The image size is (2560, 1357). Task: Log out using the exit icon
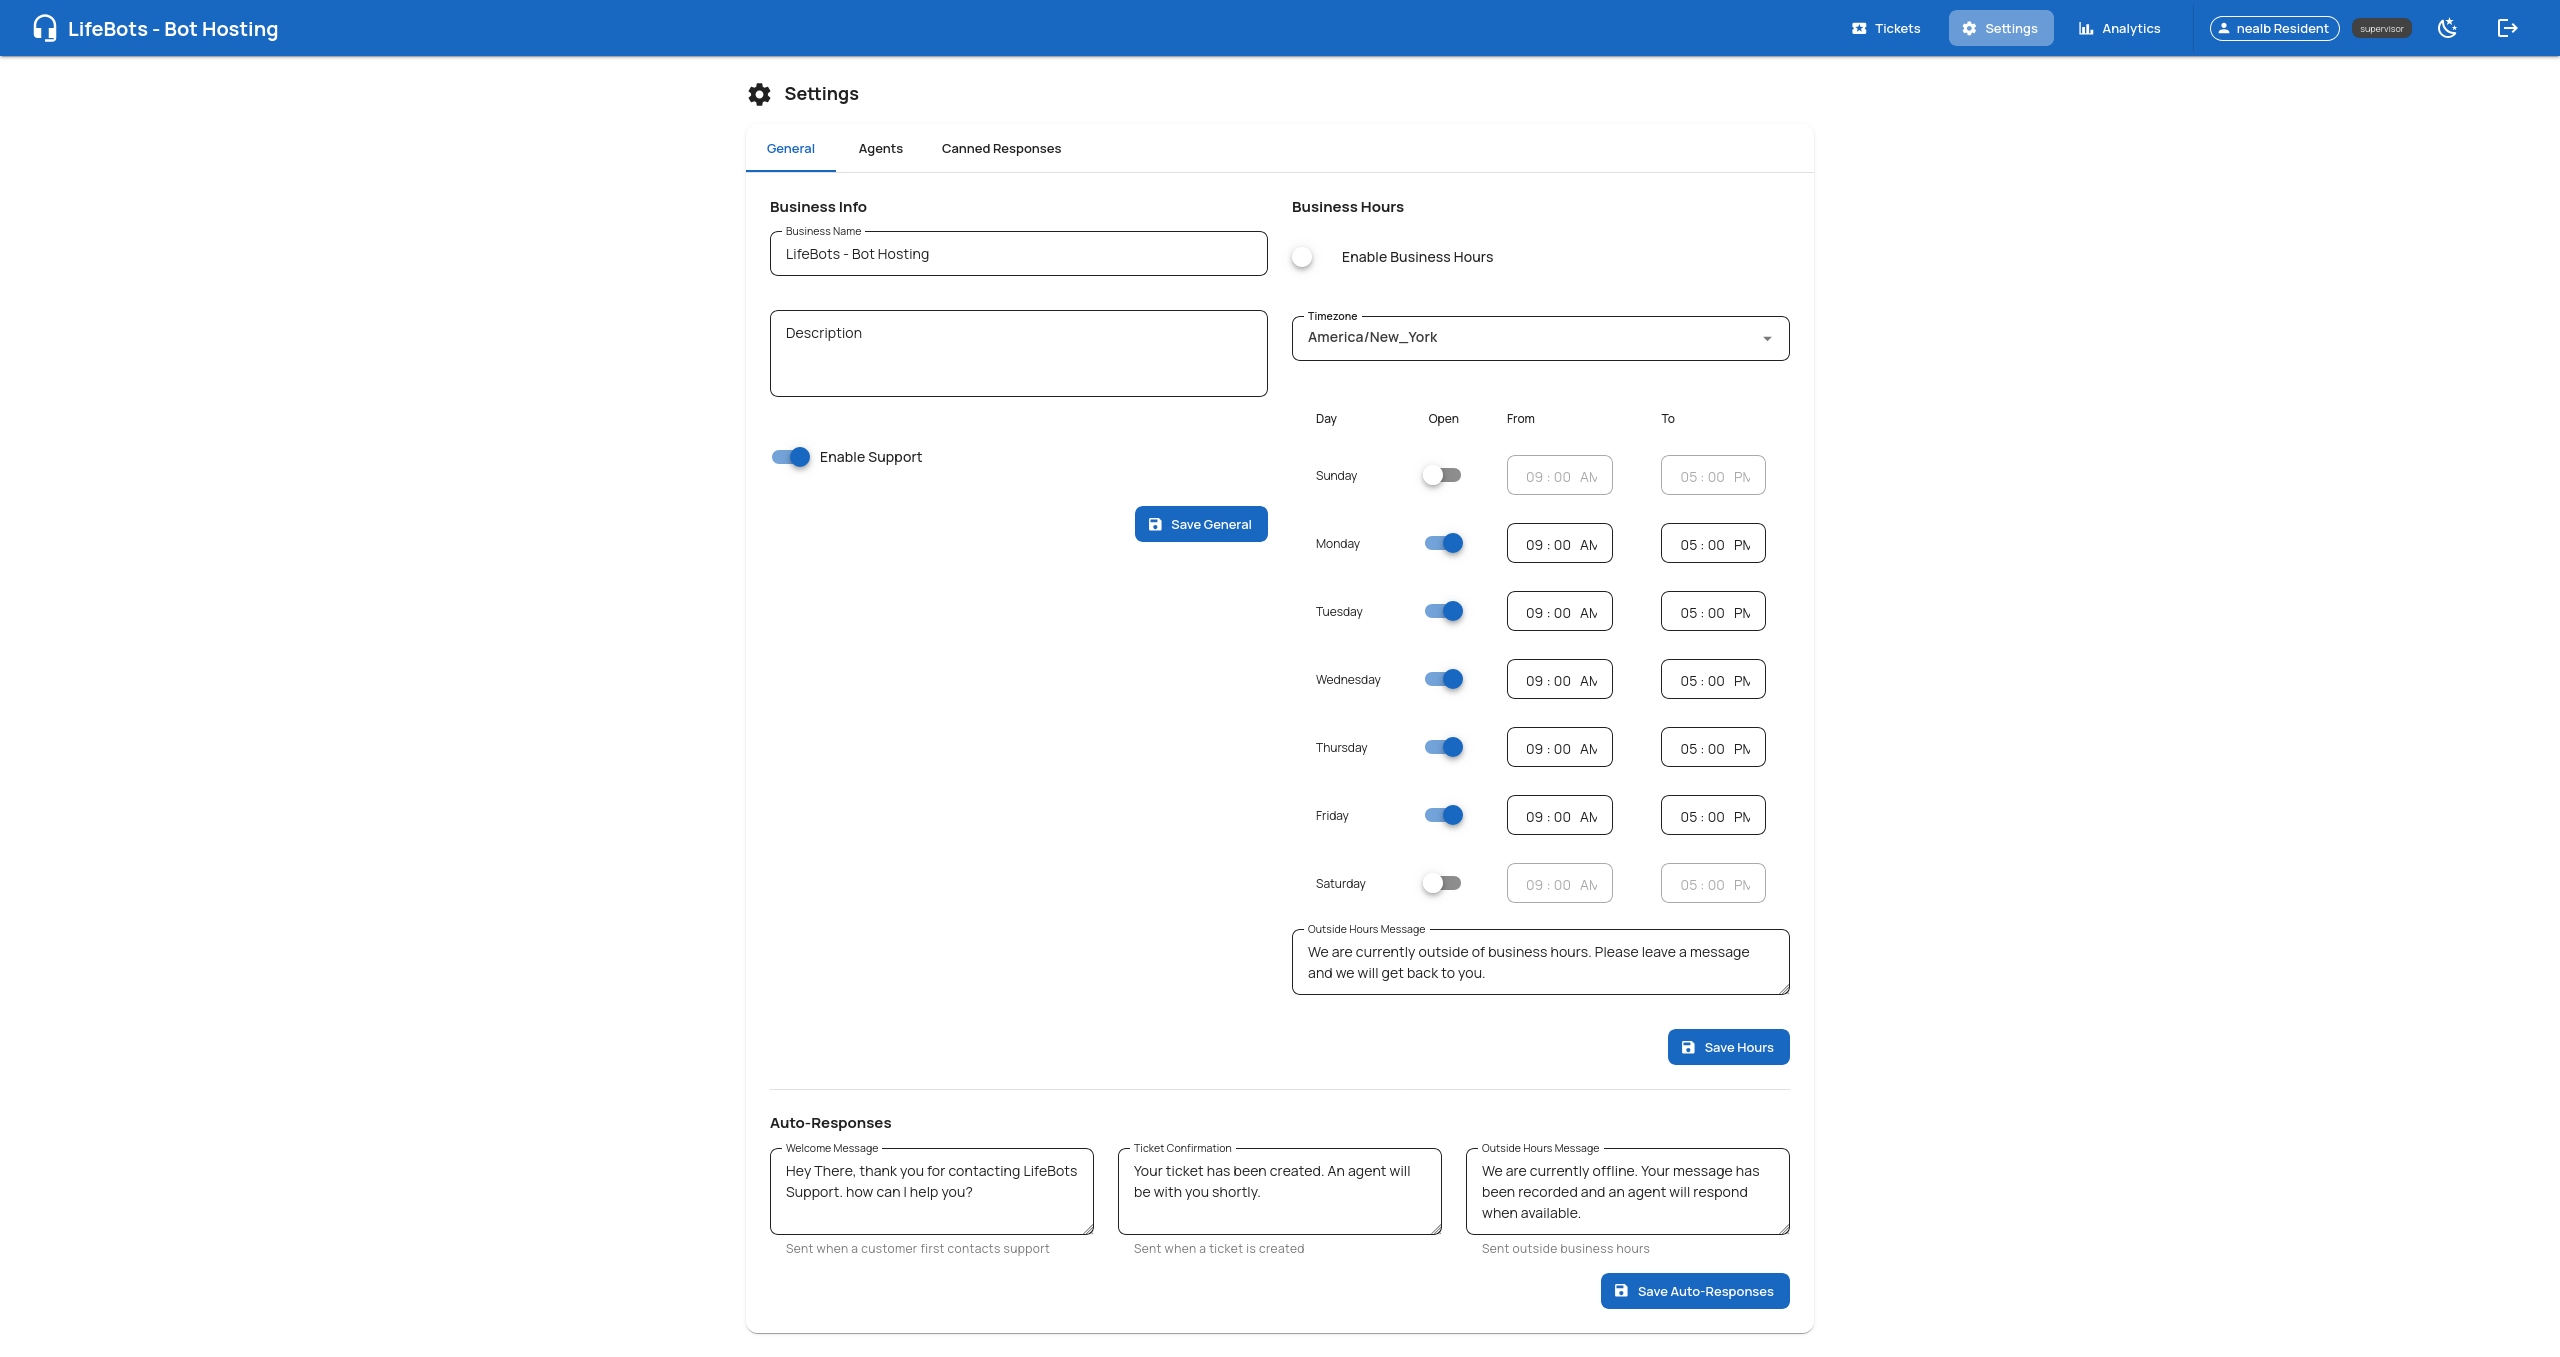2508,28
